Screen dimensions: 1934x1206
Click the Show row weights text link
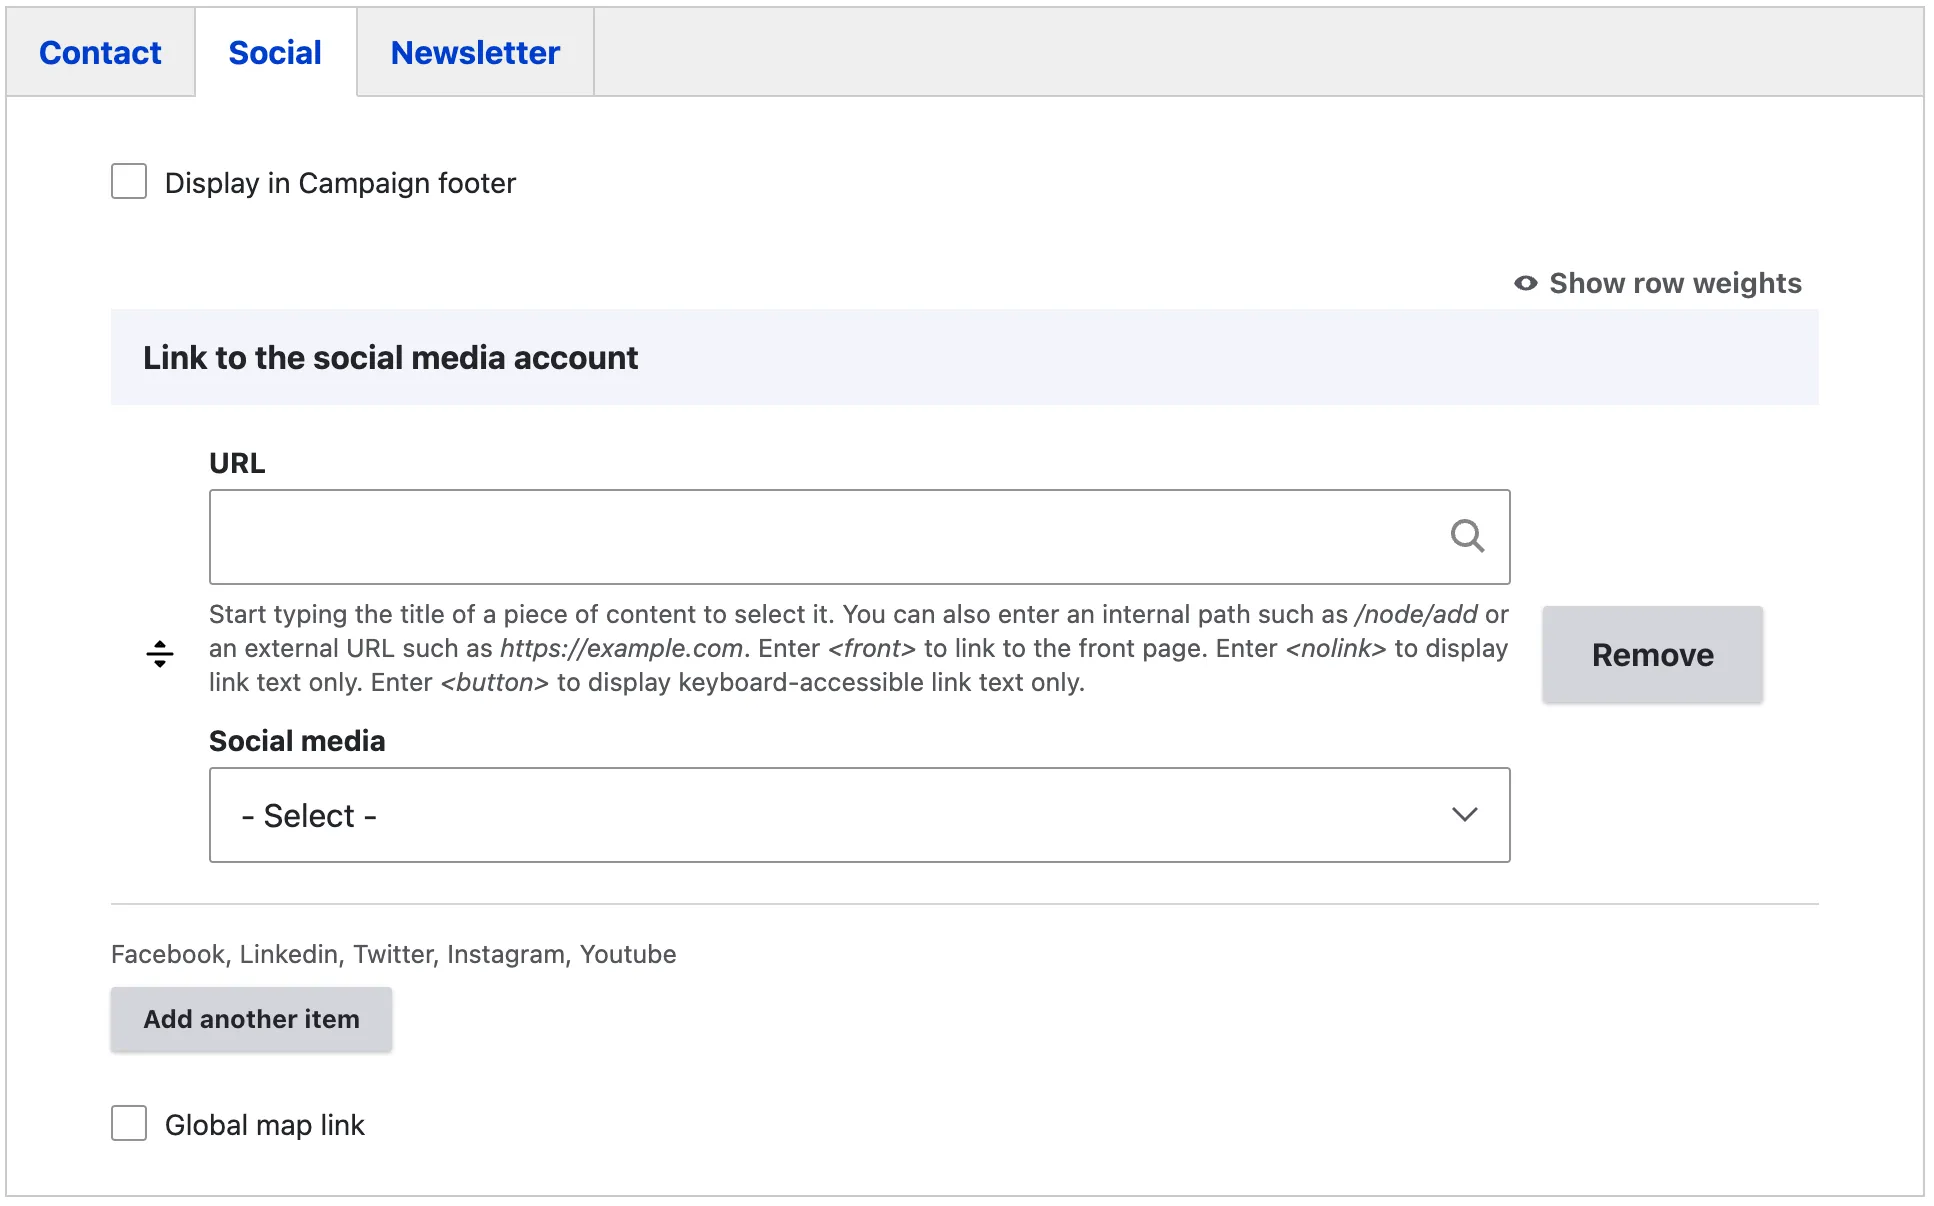1675,283
